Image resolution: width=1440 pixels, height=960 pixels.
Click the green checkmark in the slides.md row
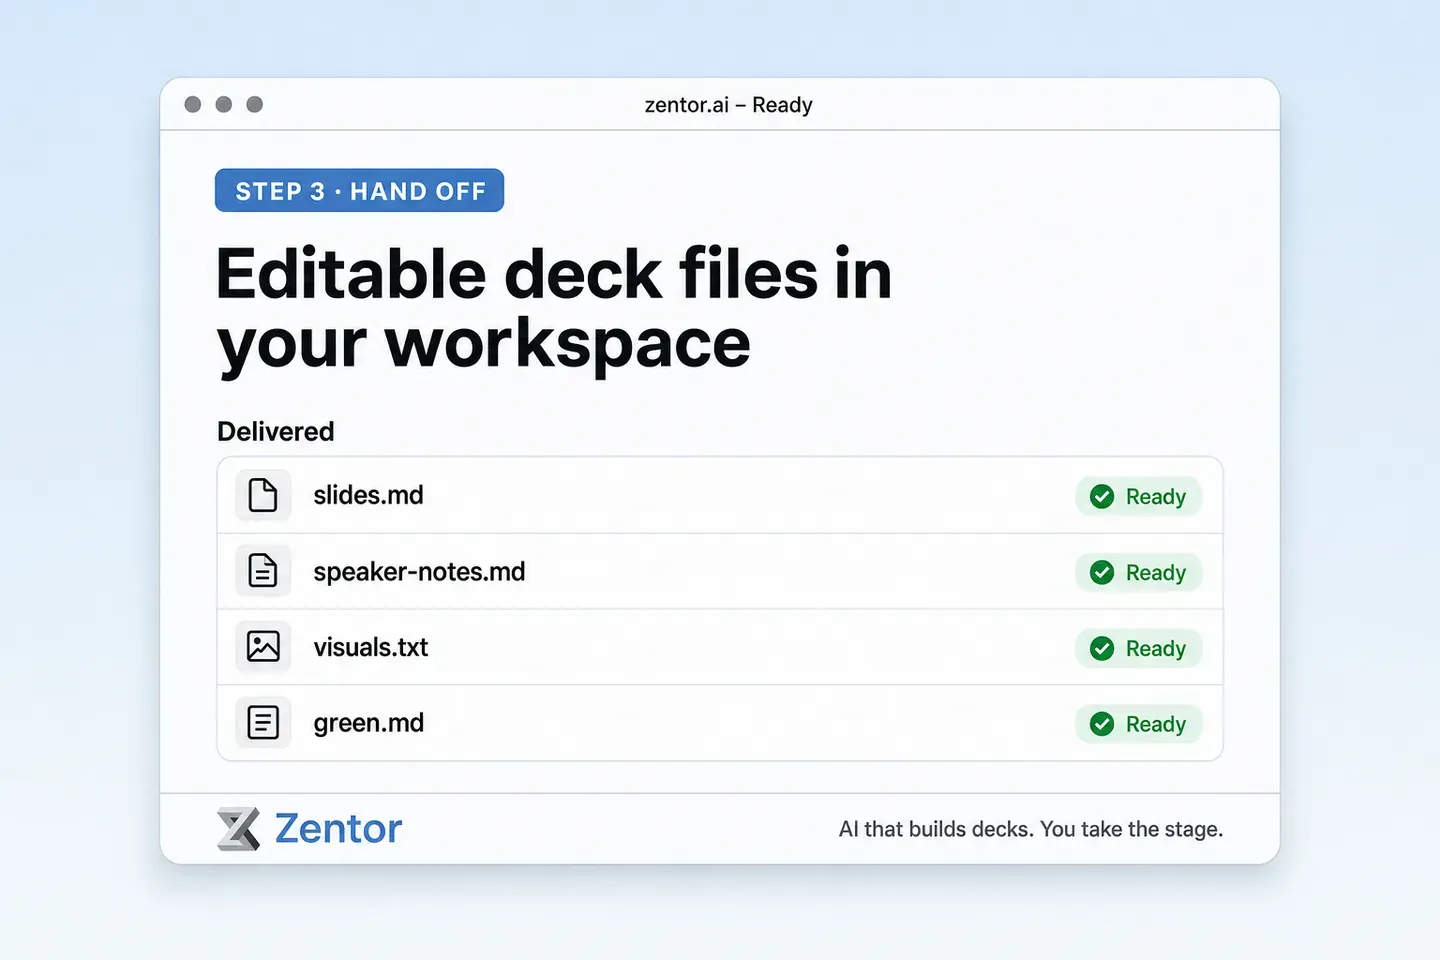click(x=1102, y=497)
